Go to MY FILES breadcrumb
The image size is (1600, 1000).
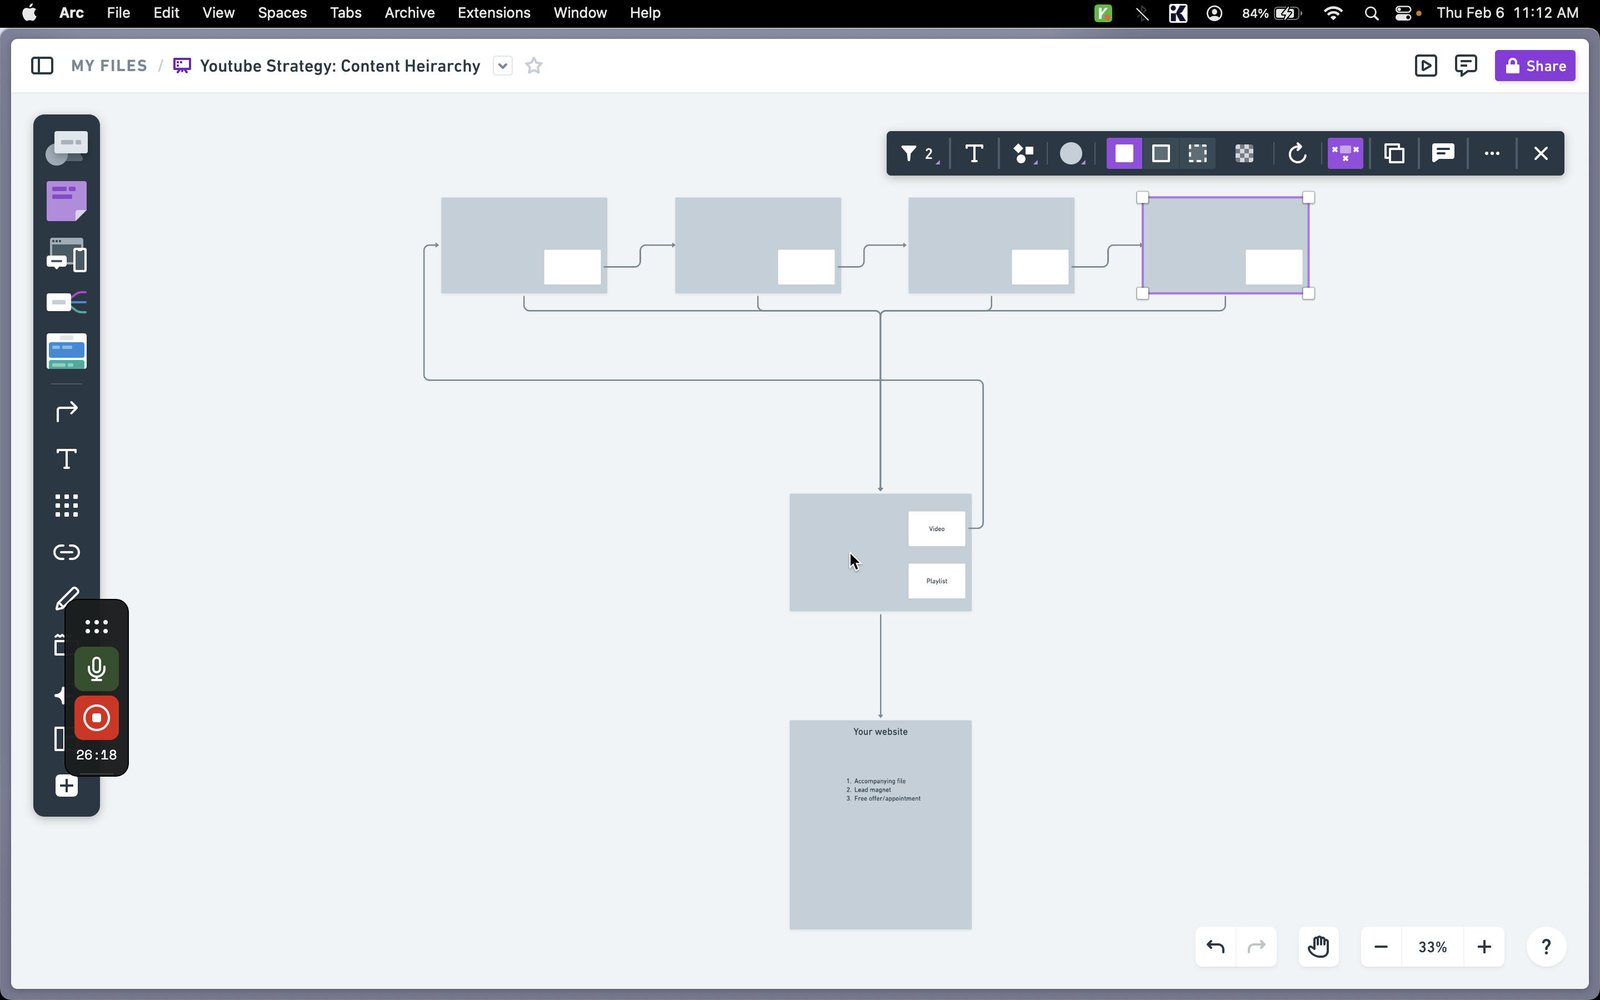[109, 66]
